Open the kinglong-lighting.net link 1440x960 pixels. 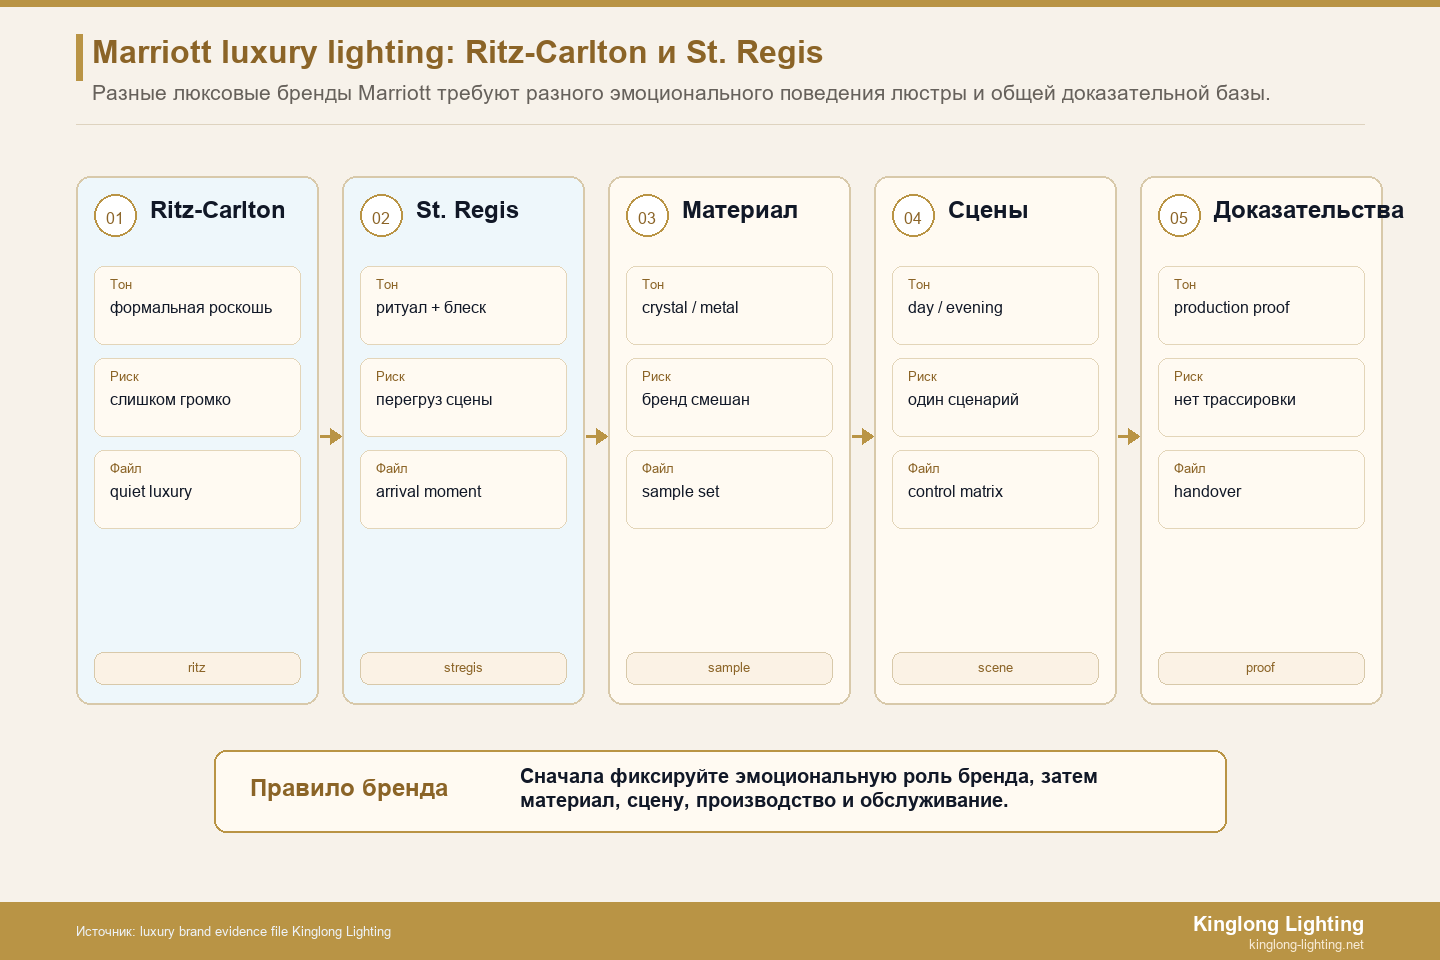tap(1306, 945)
